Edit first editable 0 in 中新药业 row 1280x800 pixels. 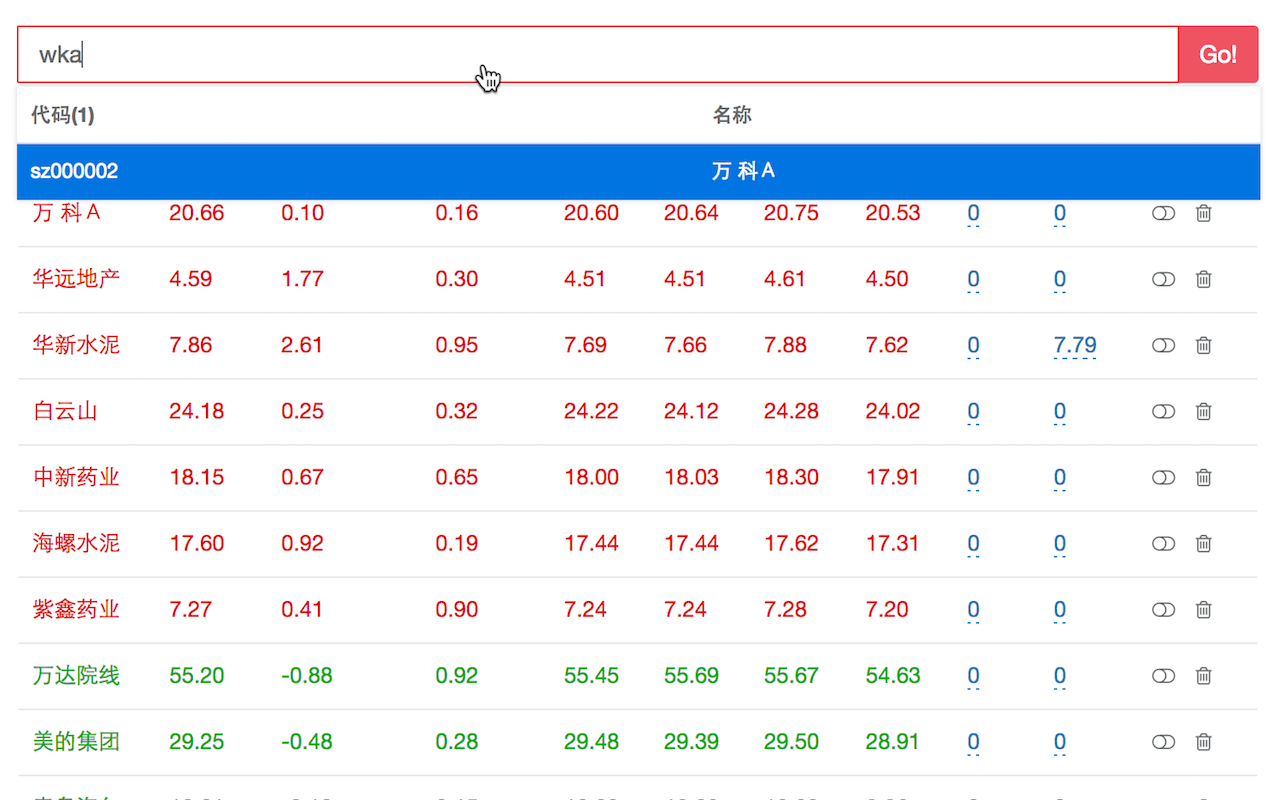pos(973,478)
